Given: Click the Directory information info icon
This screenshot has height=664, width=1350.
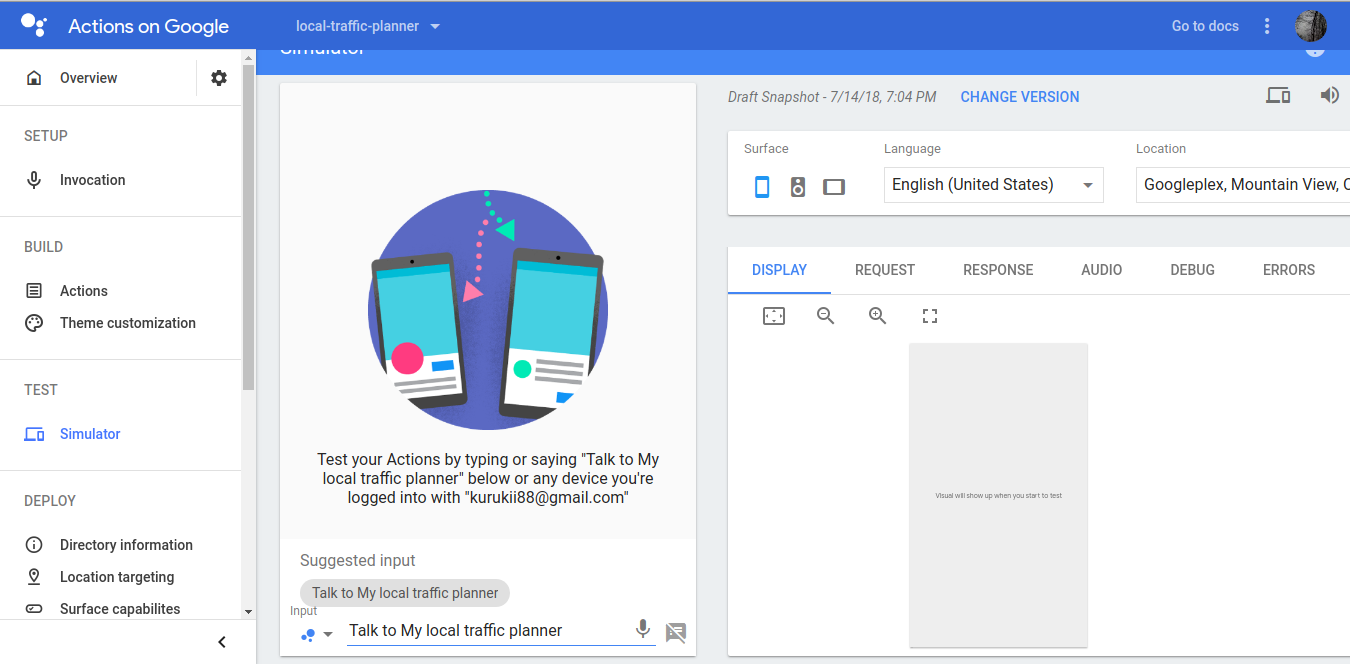Looking at the screenshot, I should (x=34, y=545).
